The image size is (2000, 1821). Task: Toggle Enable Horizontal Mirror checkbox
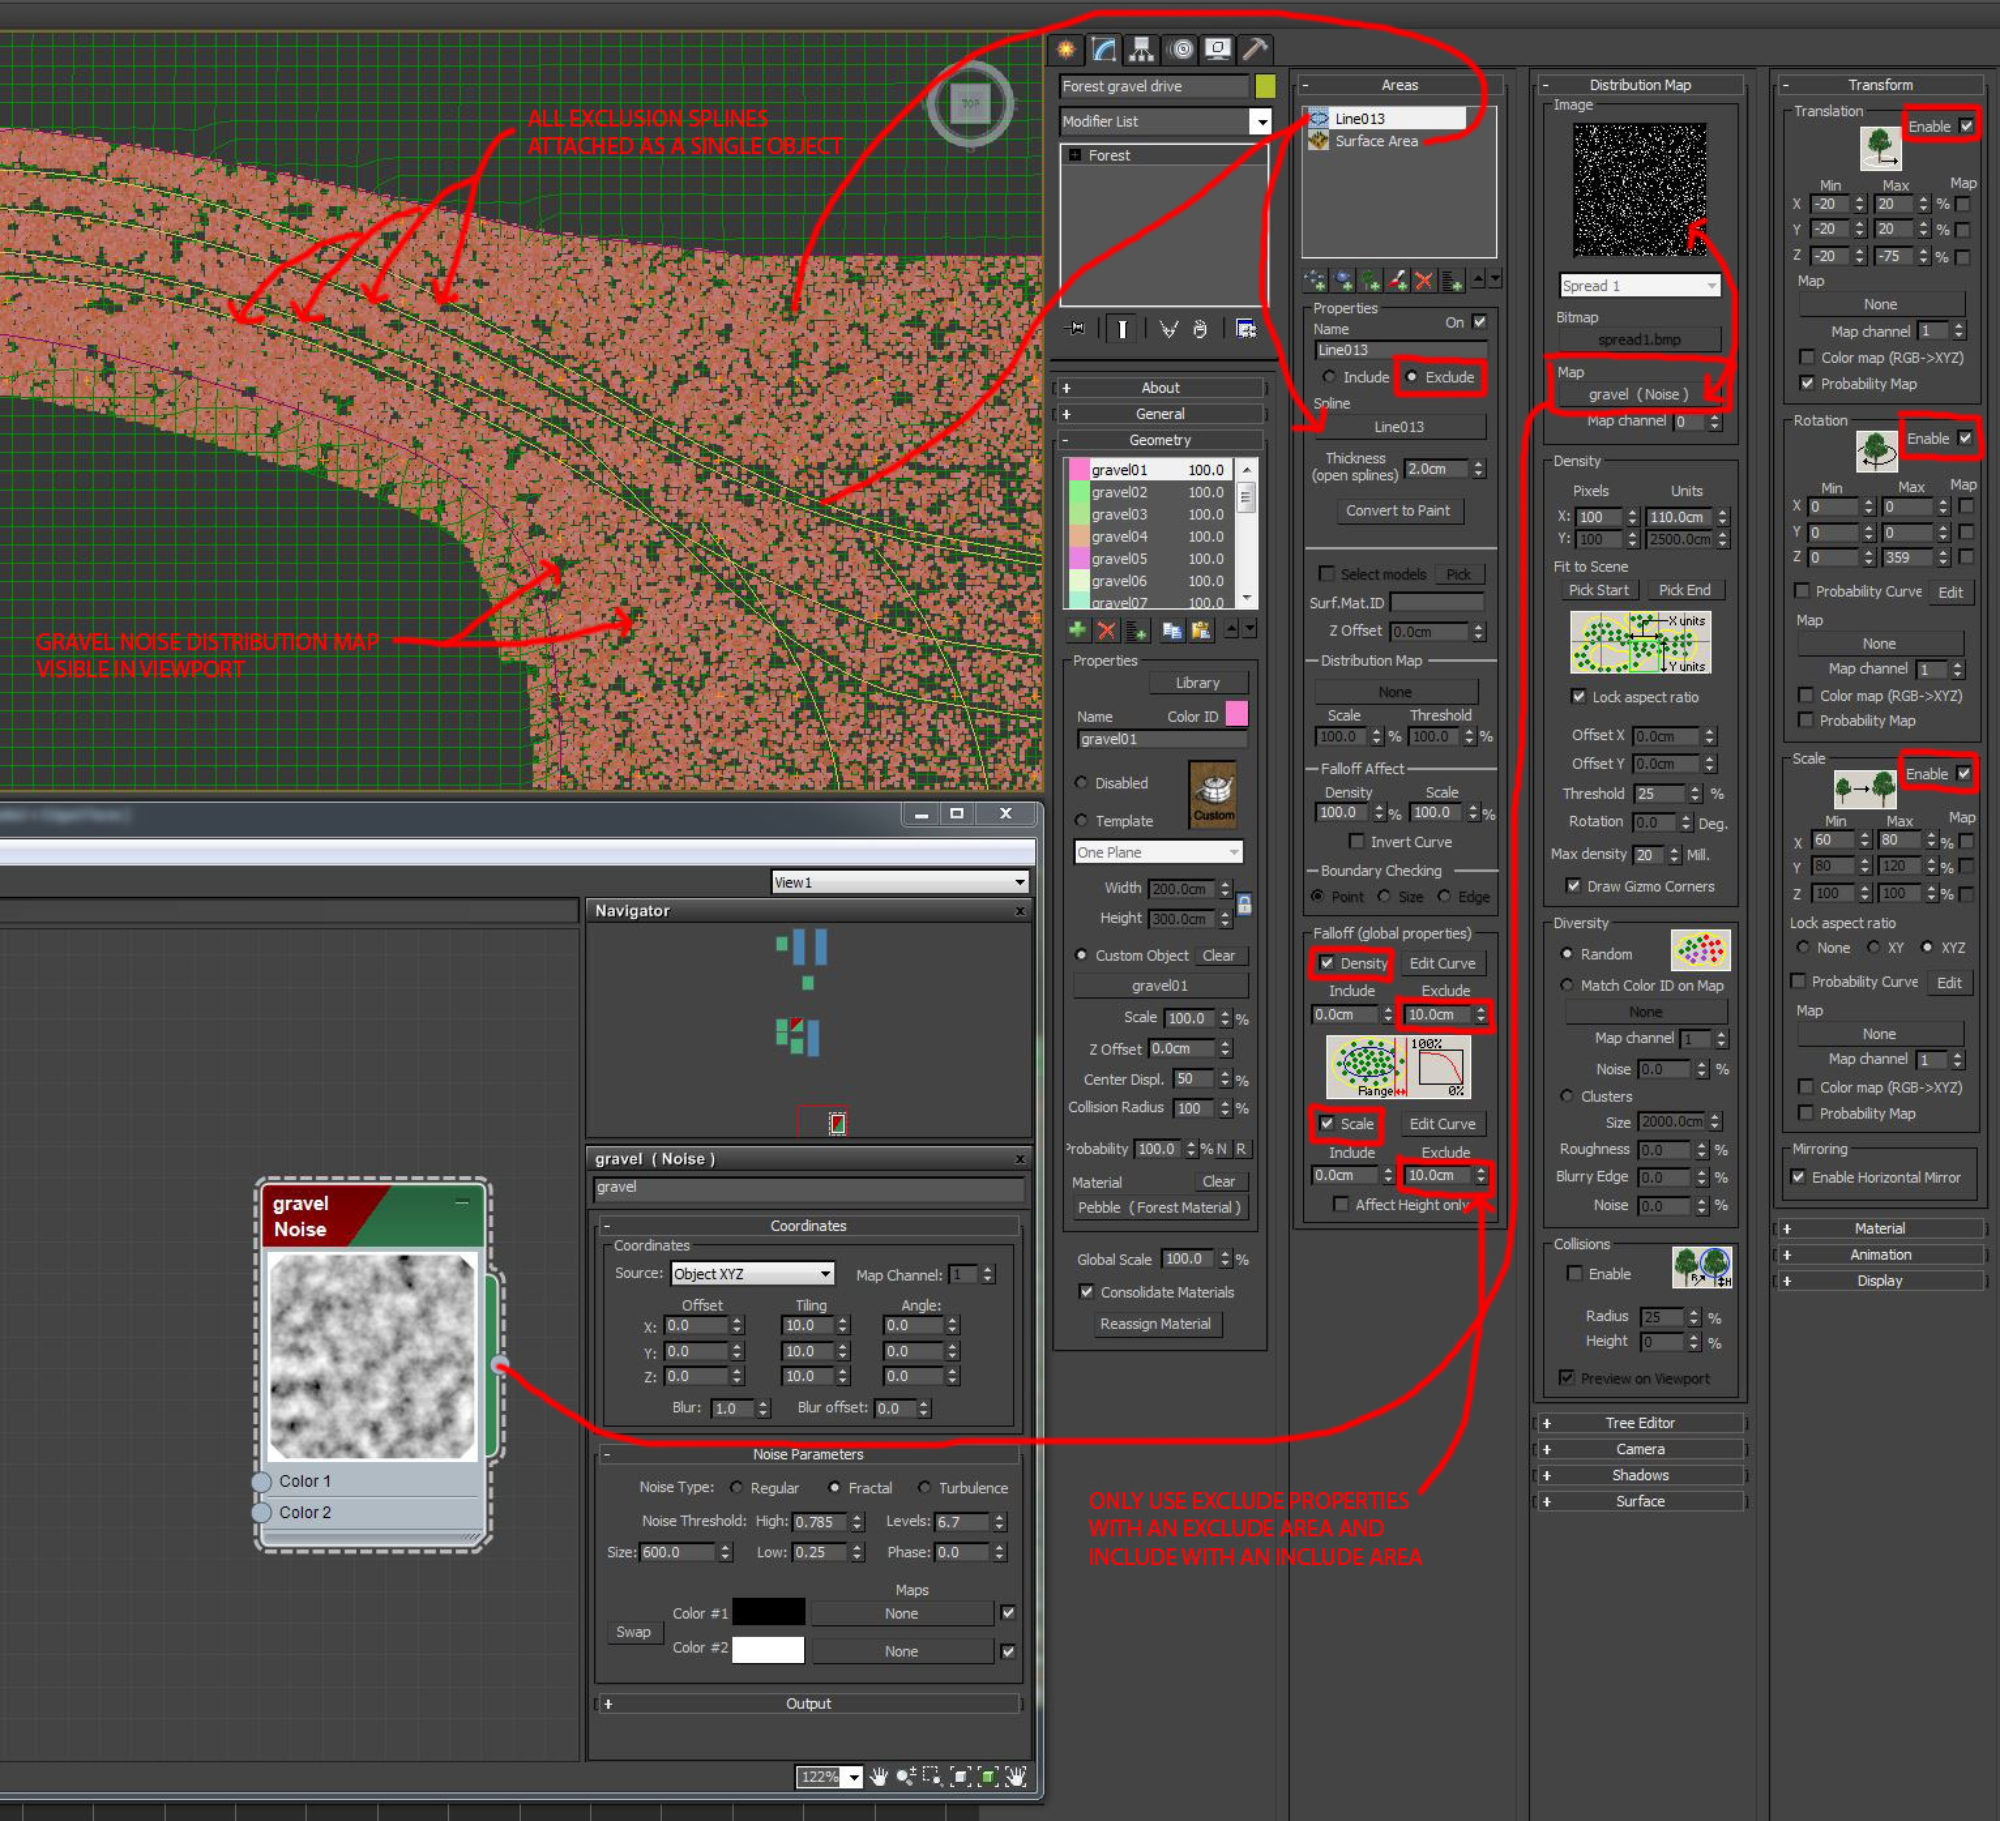(1798, 1177)
